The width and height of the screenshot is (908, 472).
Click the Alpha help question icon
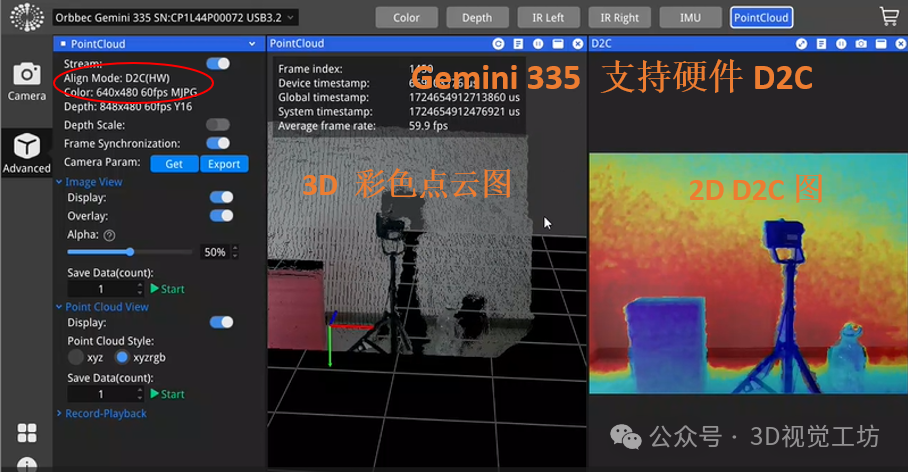tap(109, 235)
